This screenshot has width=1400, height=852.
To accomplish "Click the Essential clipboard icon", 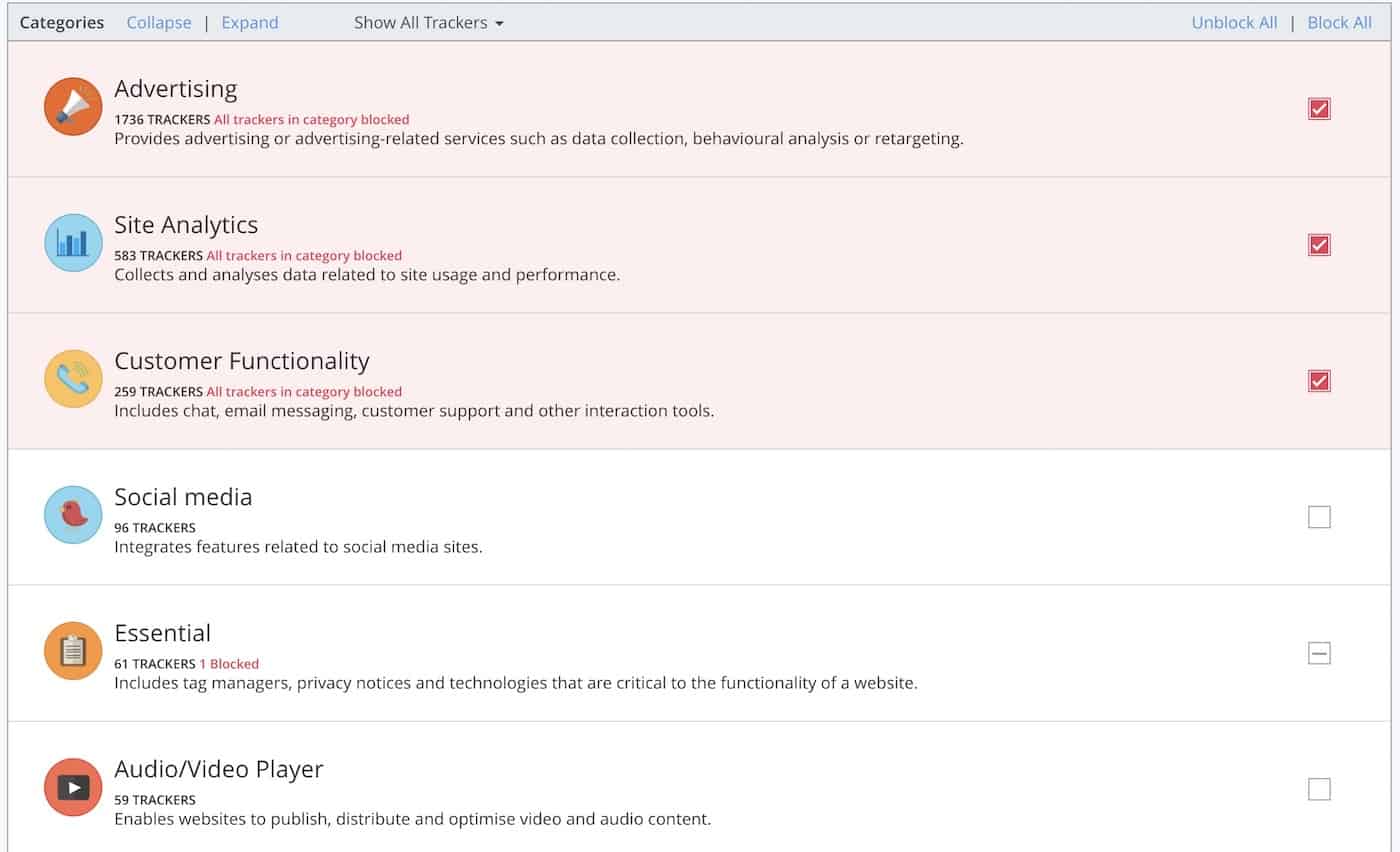I will 73,650.
